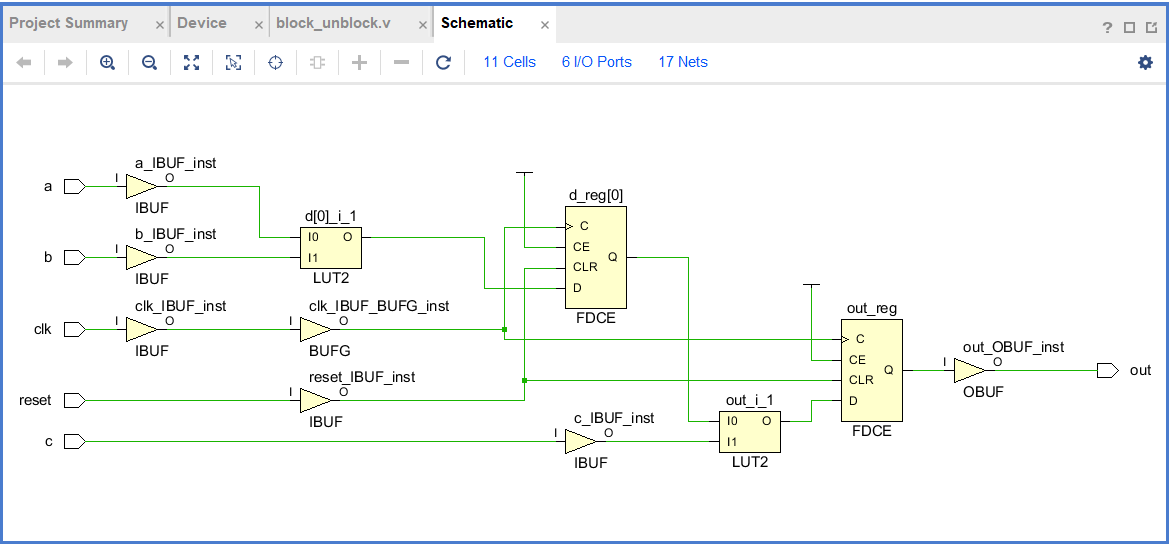
Task: Select the clk_IBUF_BUFG_inst buffer cell
Action: tap(315, 329)
